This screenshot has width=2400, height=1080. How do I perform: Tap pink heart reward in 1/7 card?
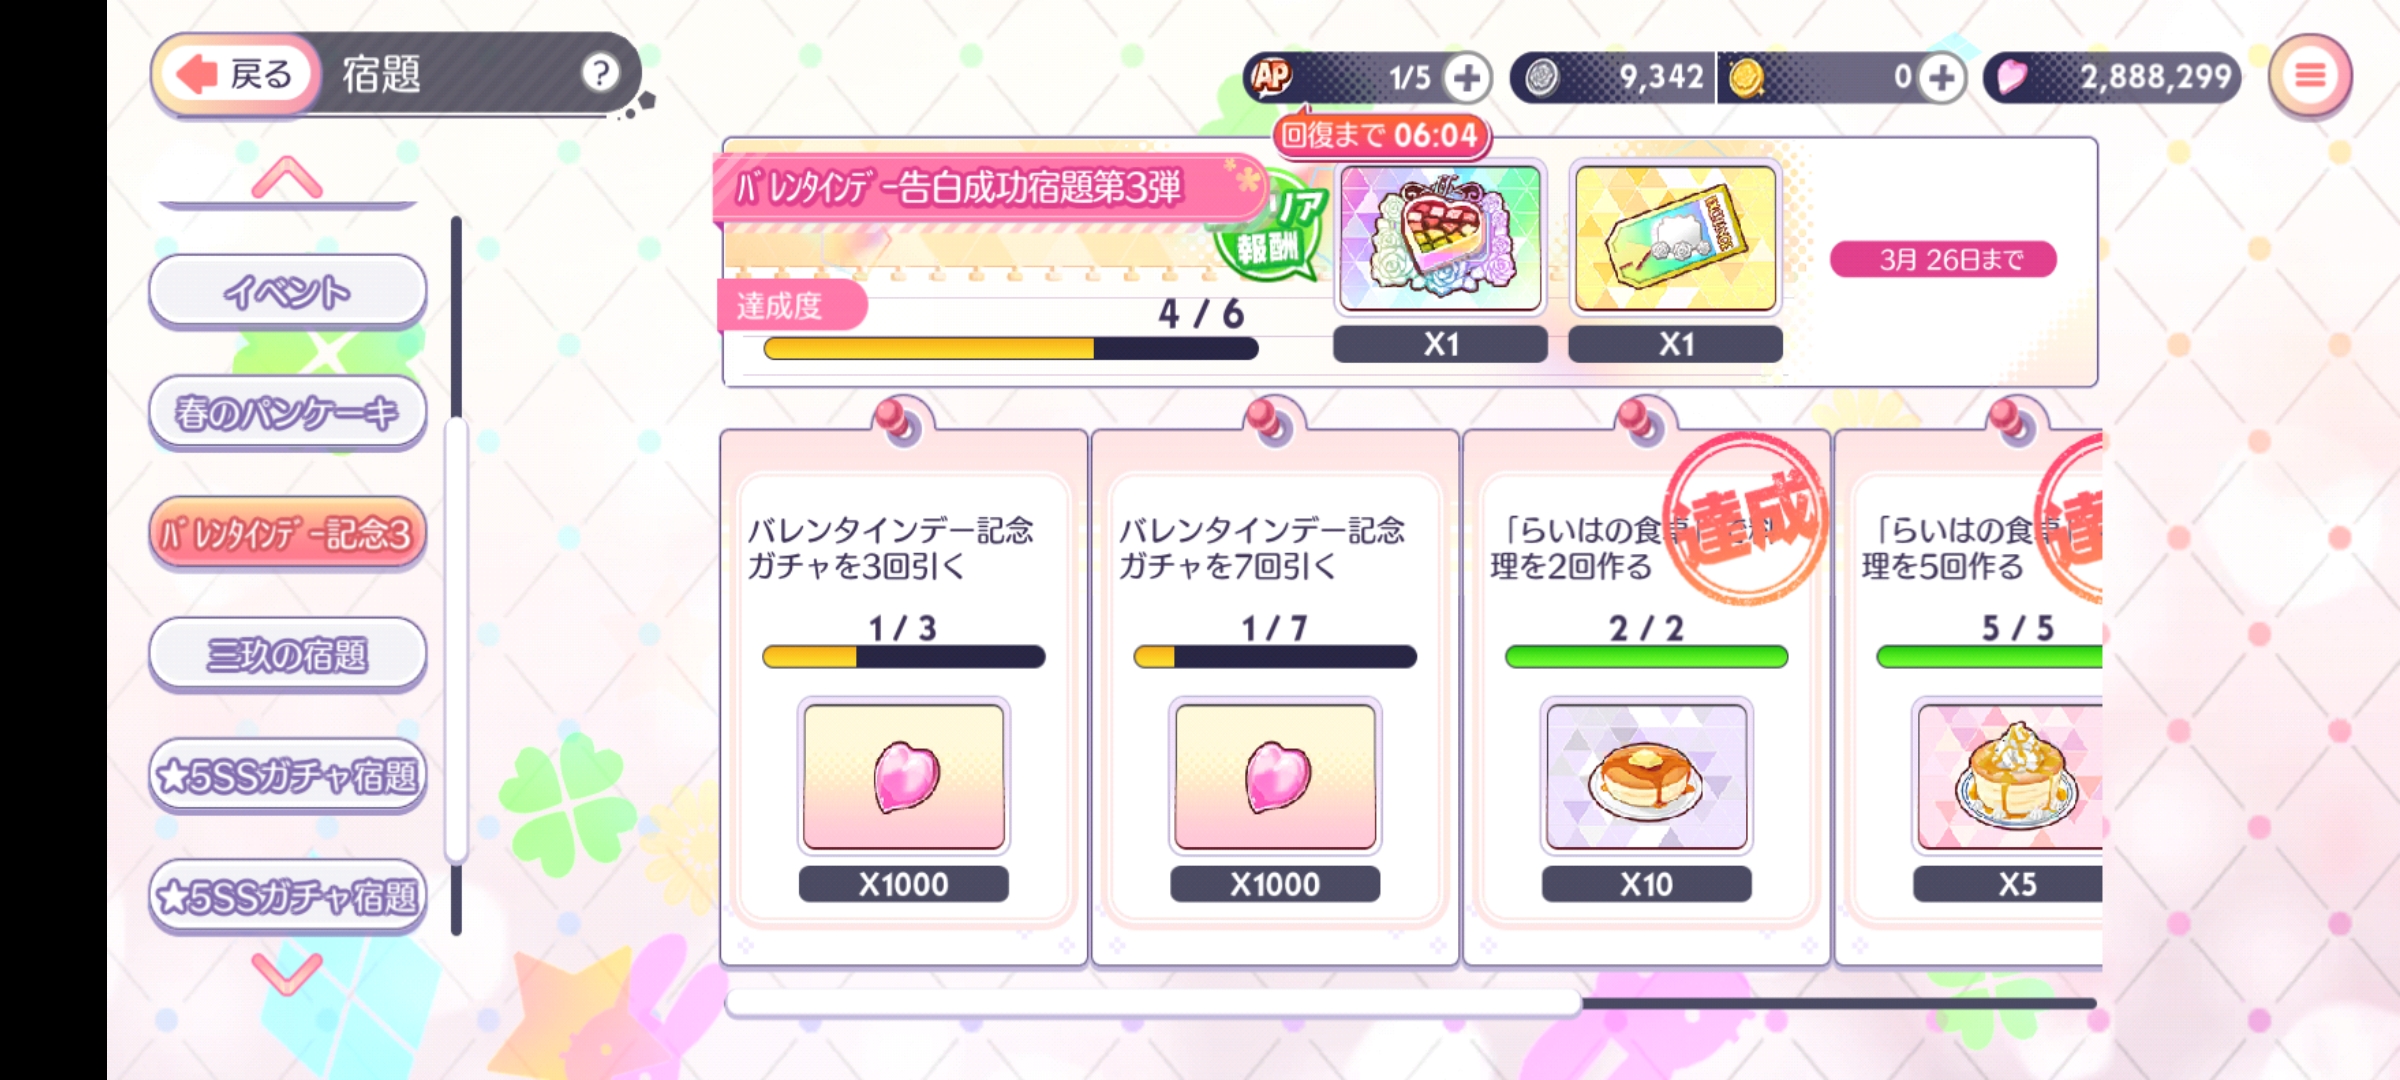pyautogui.click(x=1275, y=776)
